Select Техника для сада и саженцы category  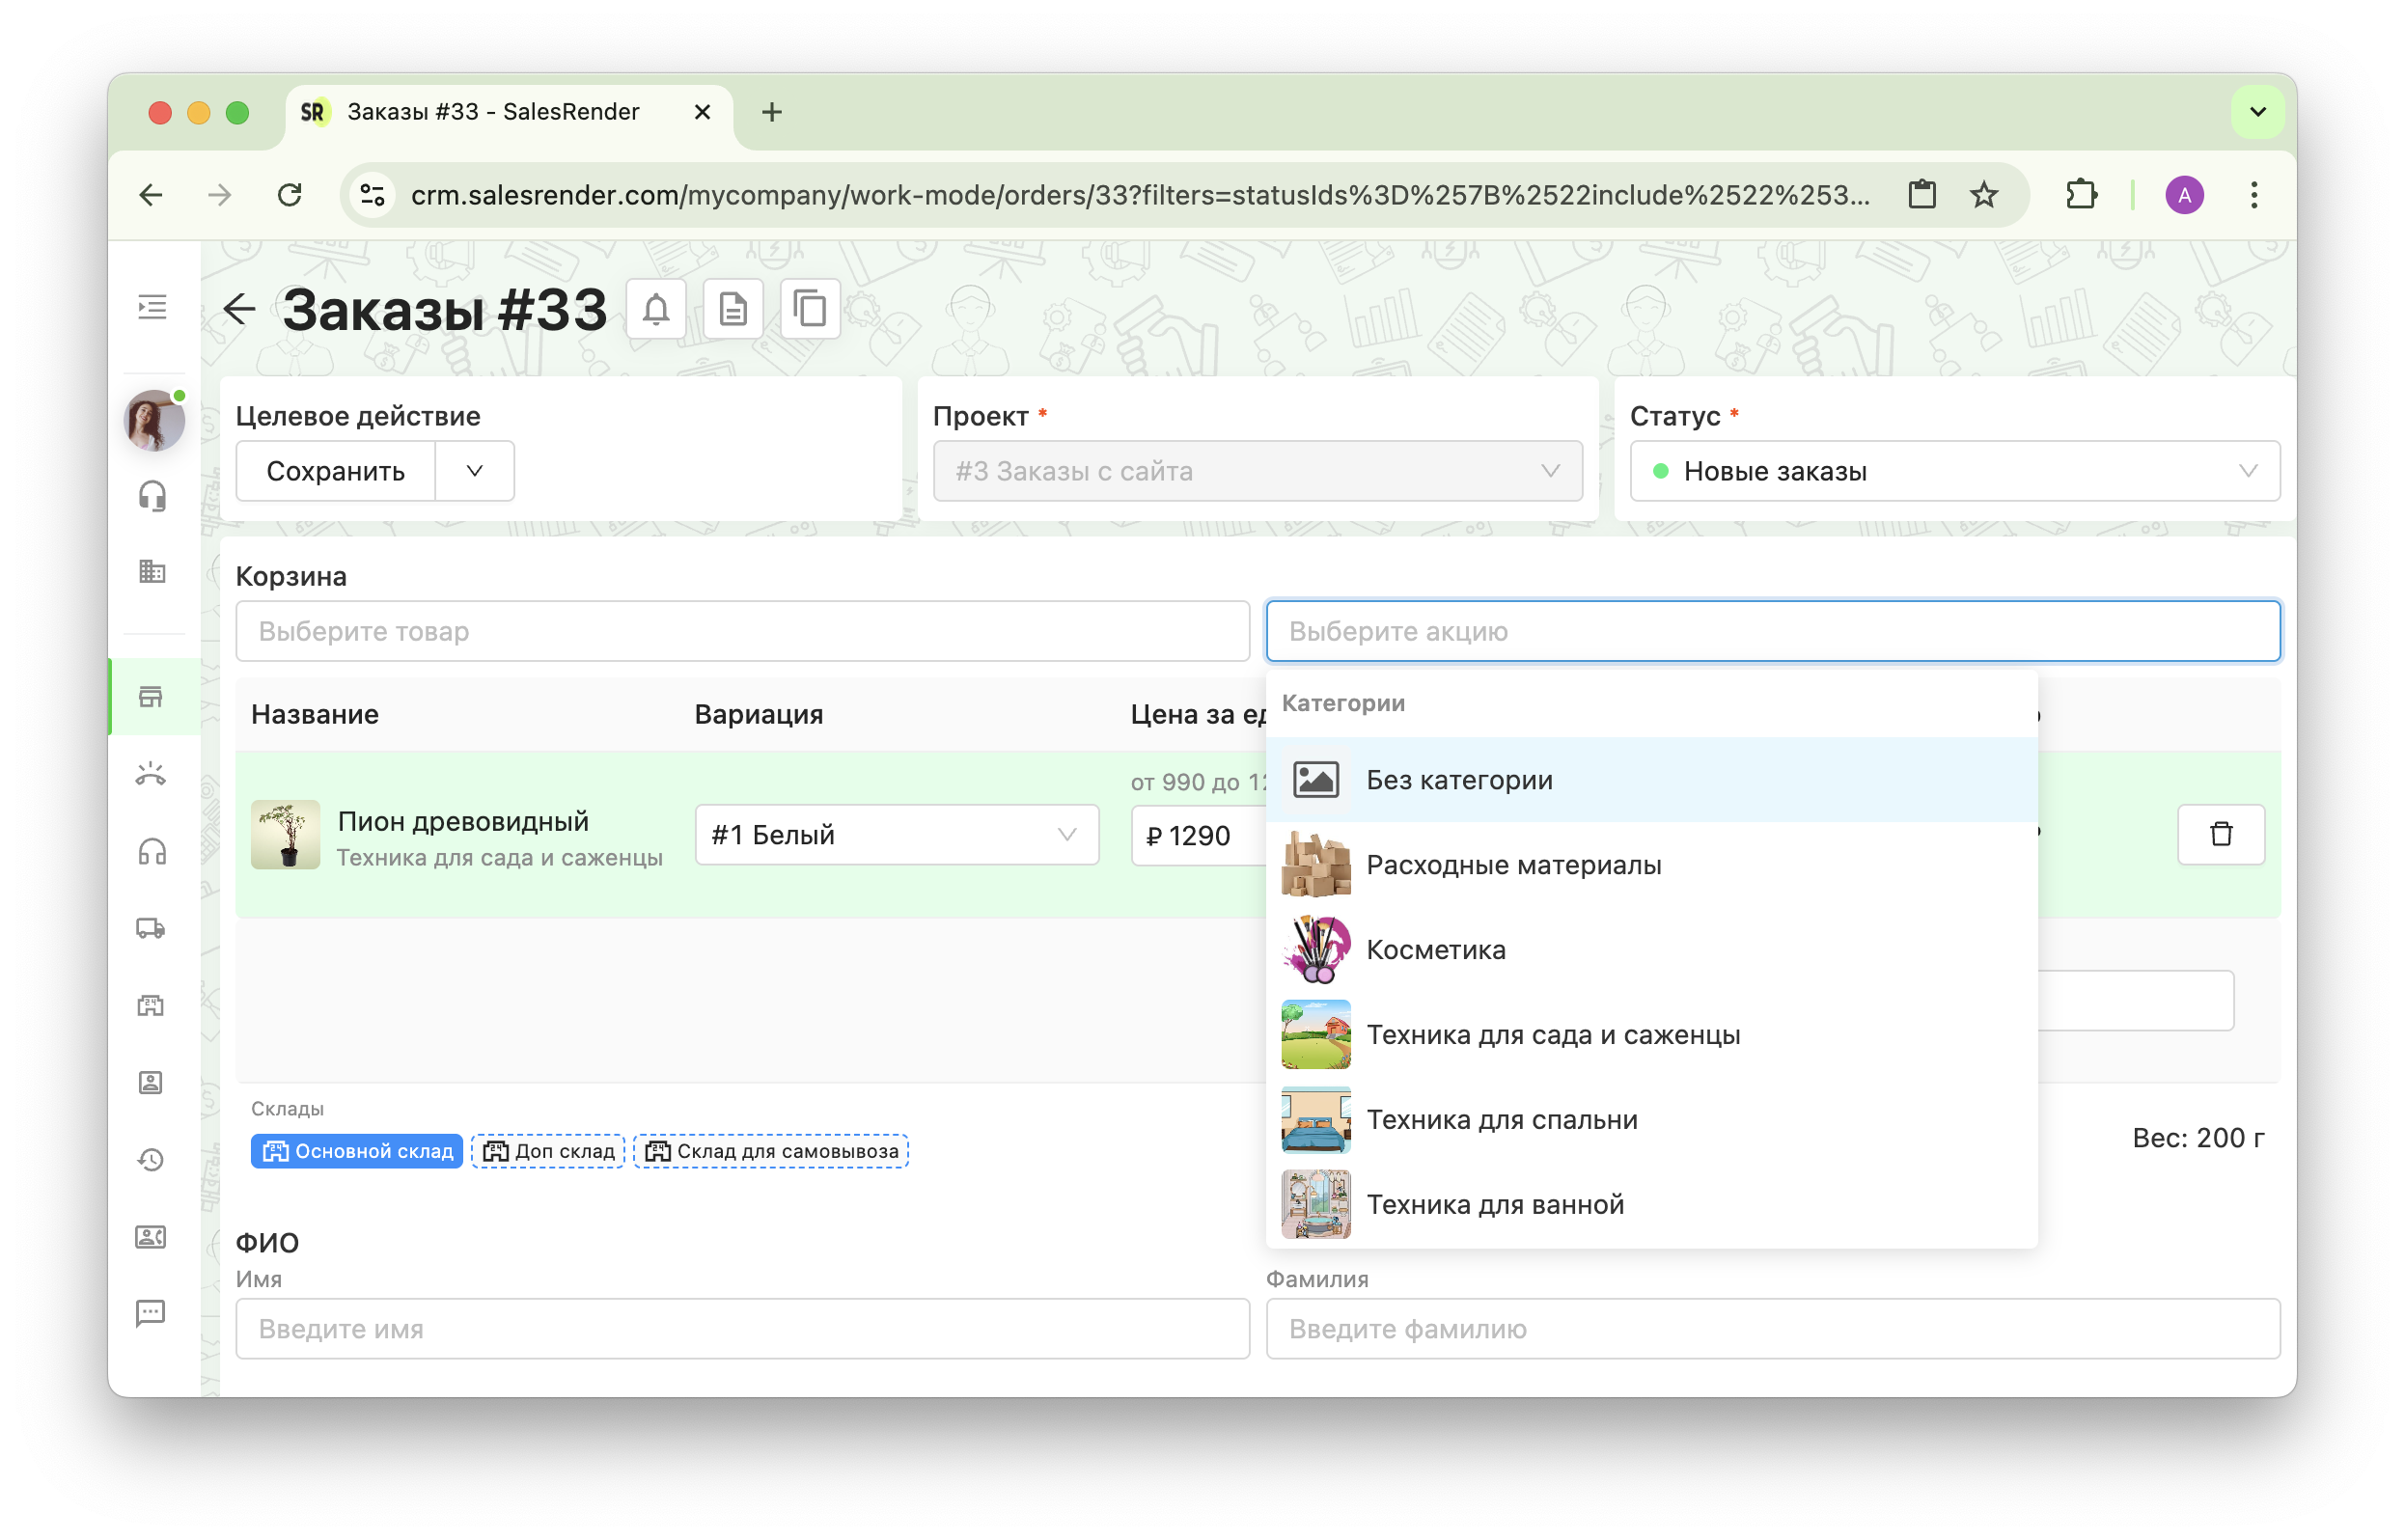coord(1652,1035)
